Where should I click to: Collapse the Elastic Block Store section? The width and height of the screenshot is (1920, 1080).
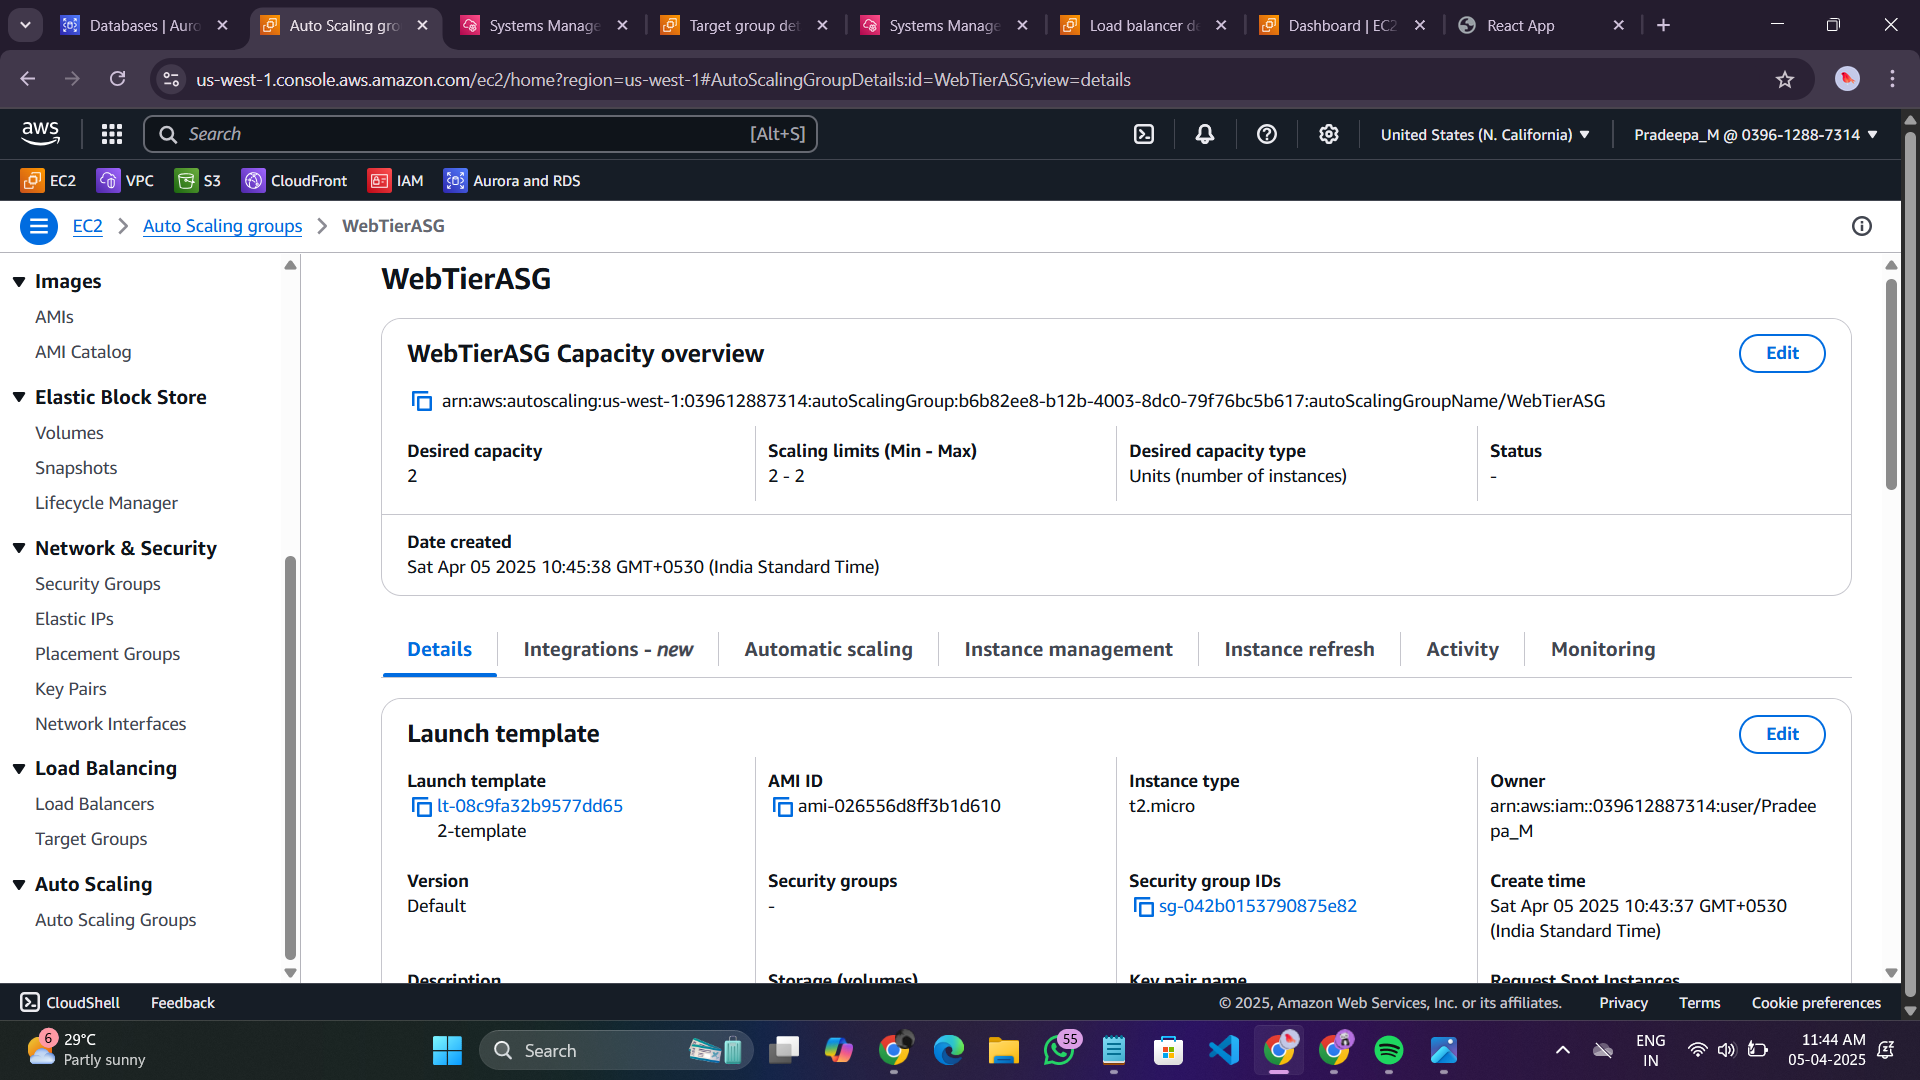click(19, 397)
